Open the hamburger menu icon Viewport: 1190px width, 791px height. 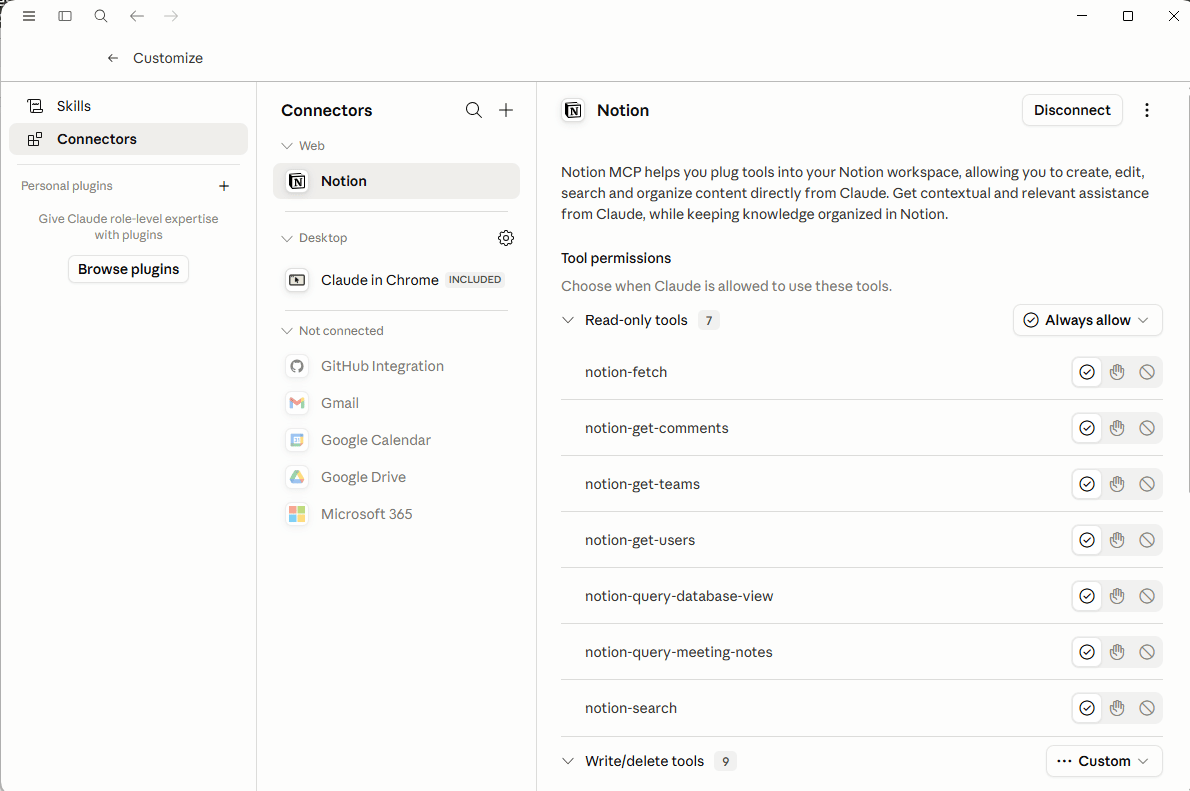click(x=29, y=16)
